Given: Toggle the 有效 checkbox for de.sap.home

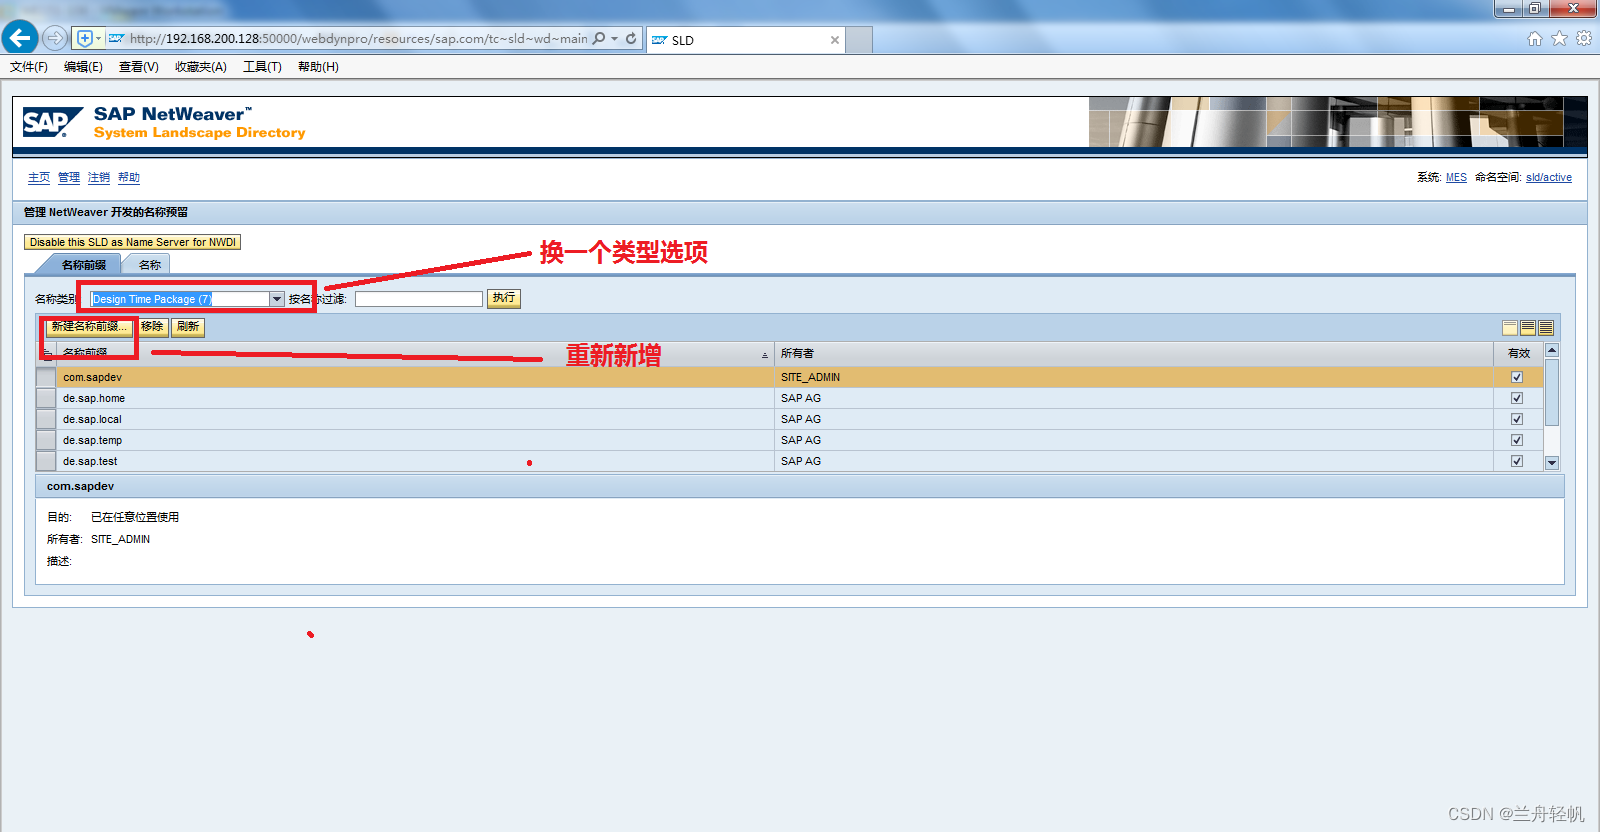Looking at the screenshot, I should click(x=1517, y=398).
